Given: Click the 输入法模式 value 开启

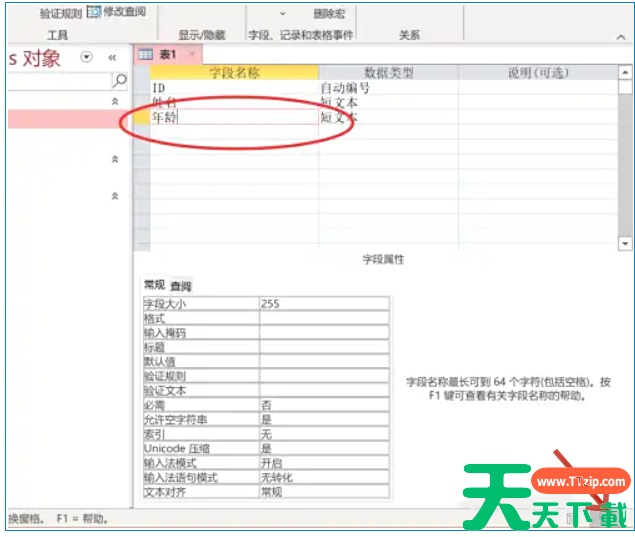Looking at the screenshot, I should point(324,462).
